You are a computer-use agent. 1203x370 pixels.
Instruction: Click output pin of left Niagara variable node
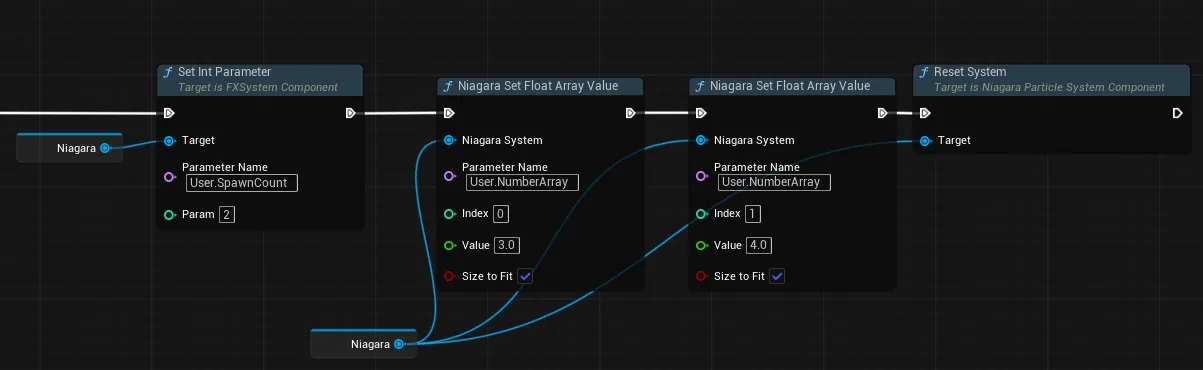tap(105, 148)
